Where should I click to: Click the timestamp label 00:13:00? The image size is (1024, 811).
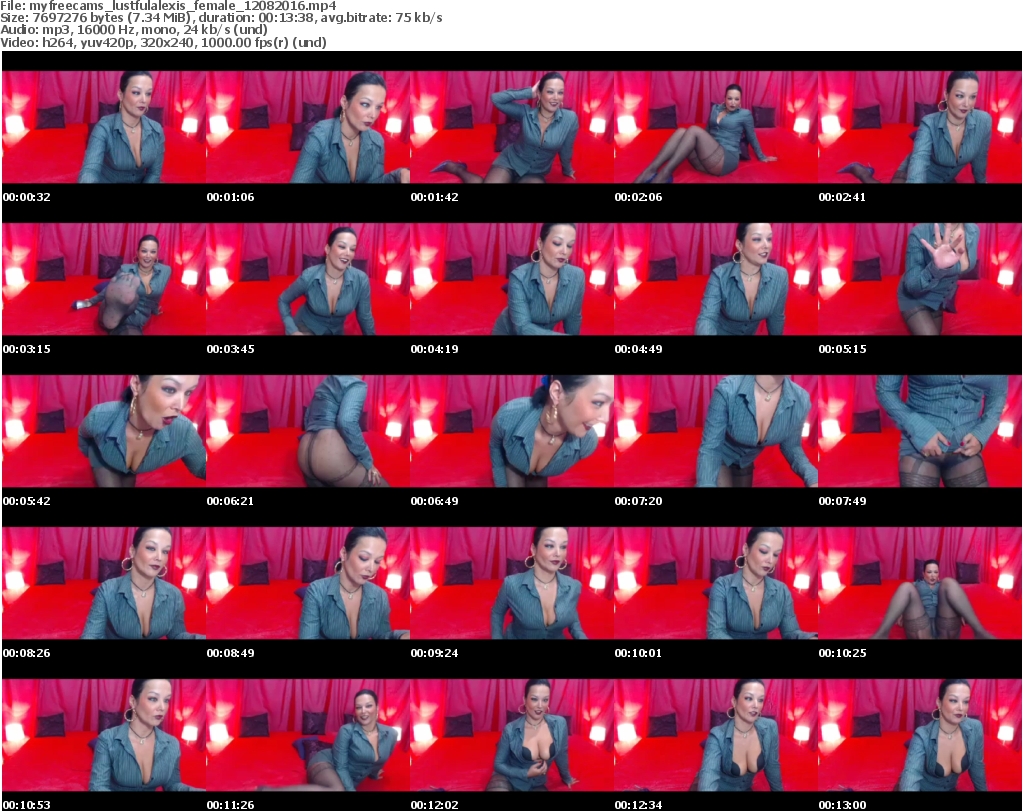(842, 805)
